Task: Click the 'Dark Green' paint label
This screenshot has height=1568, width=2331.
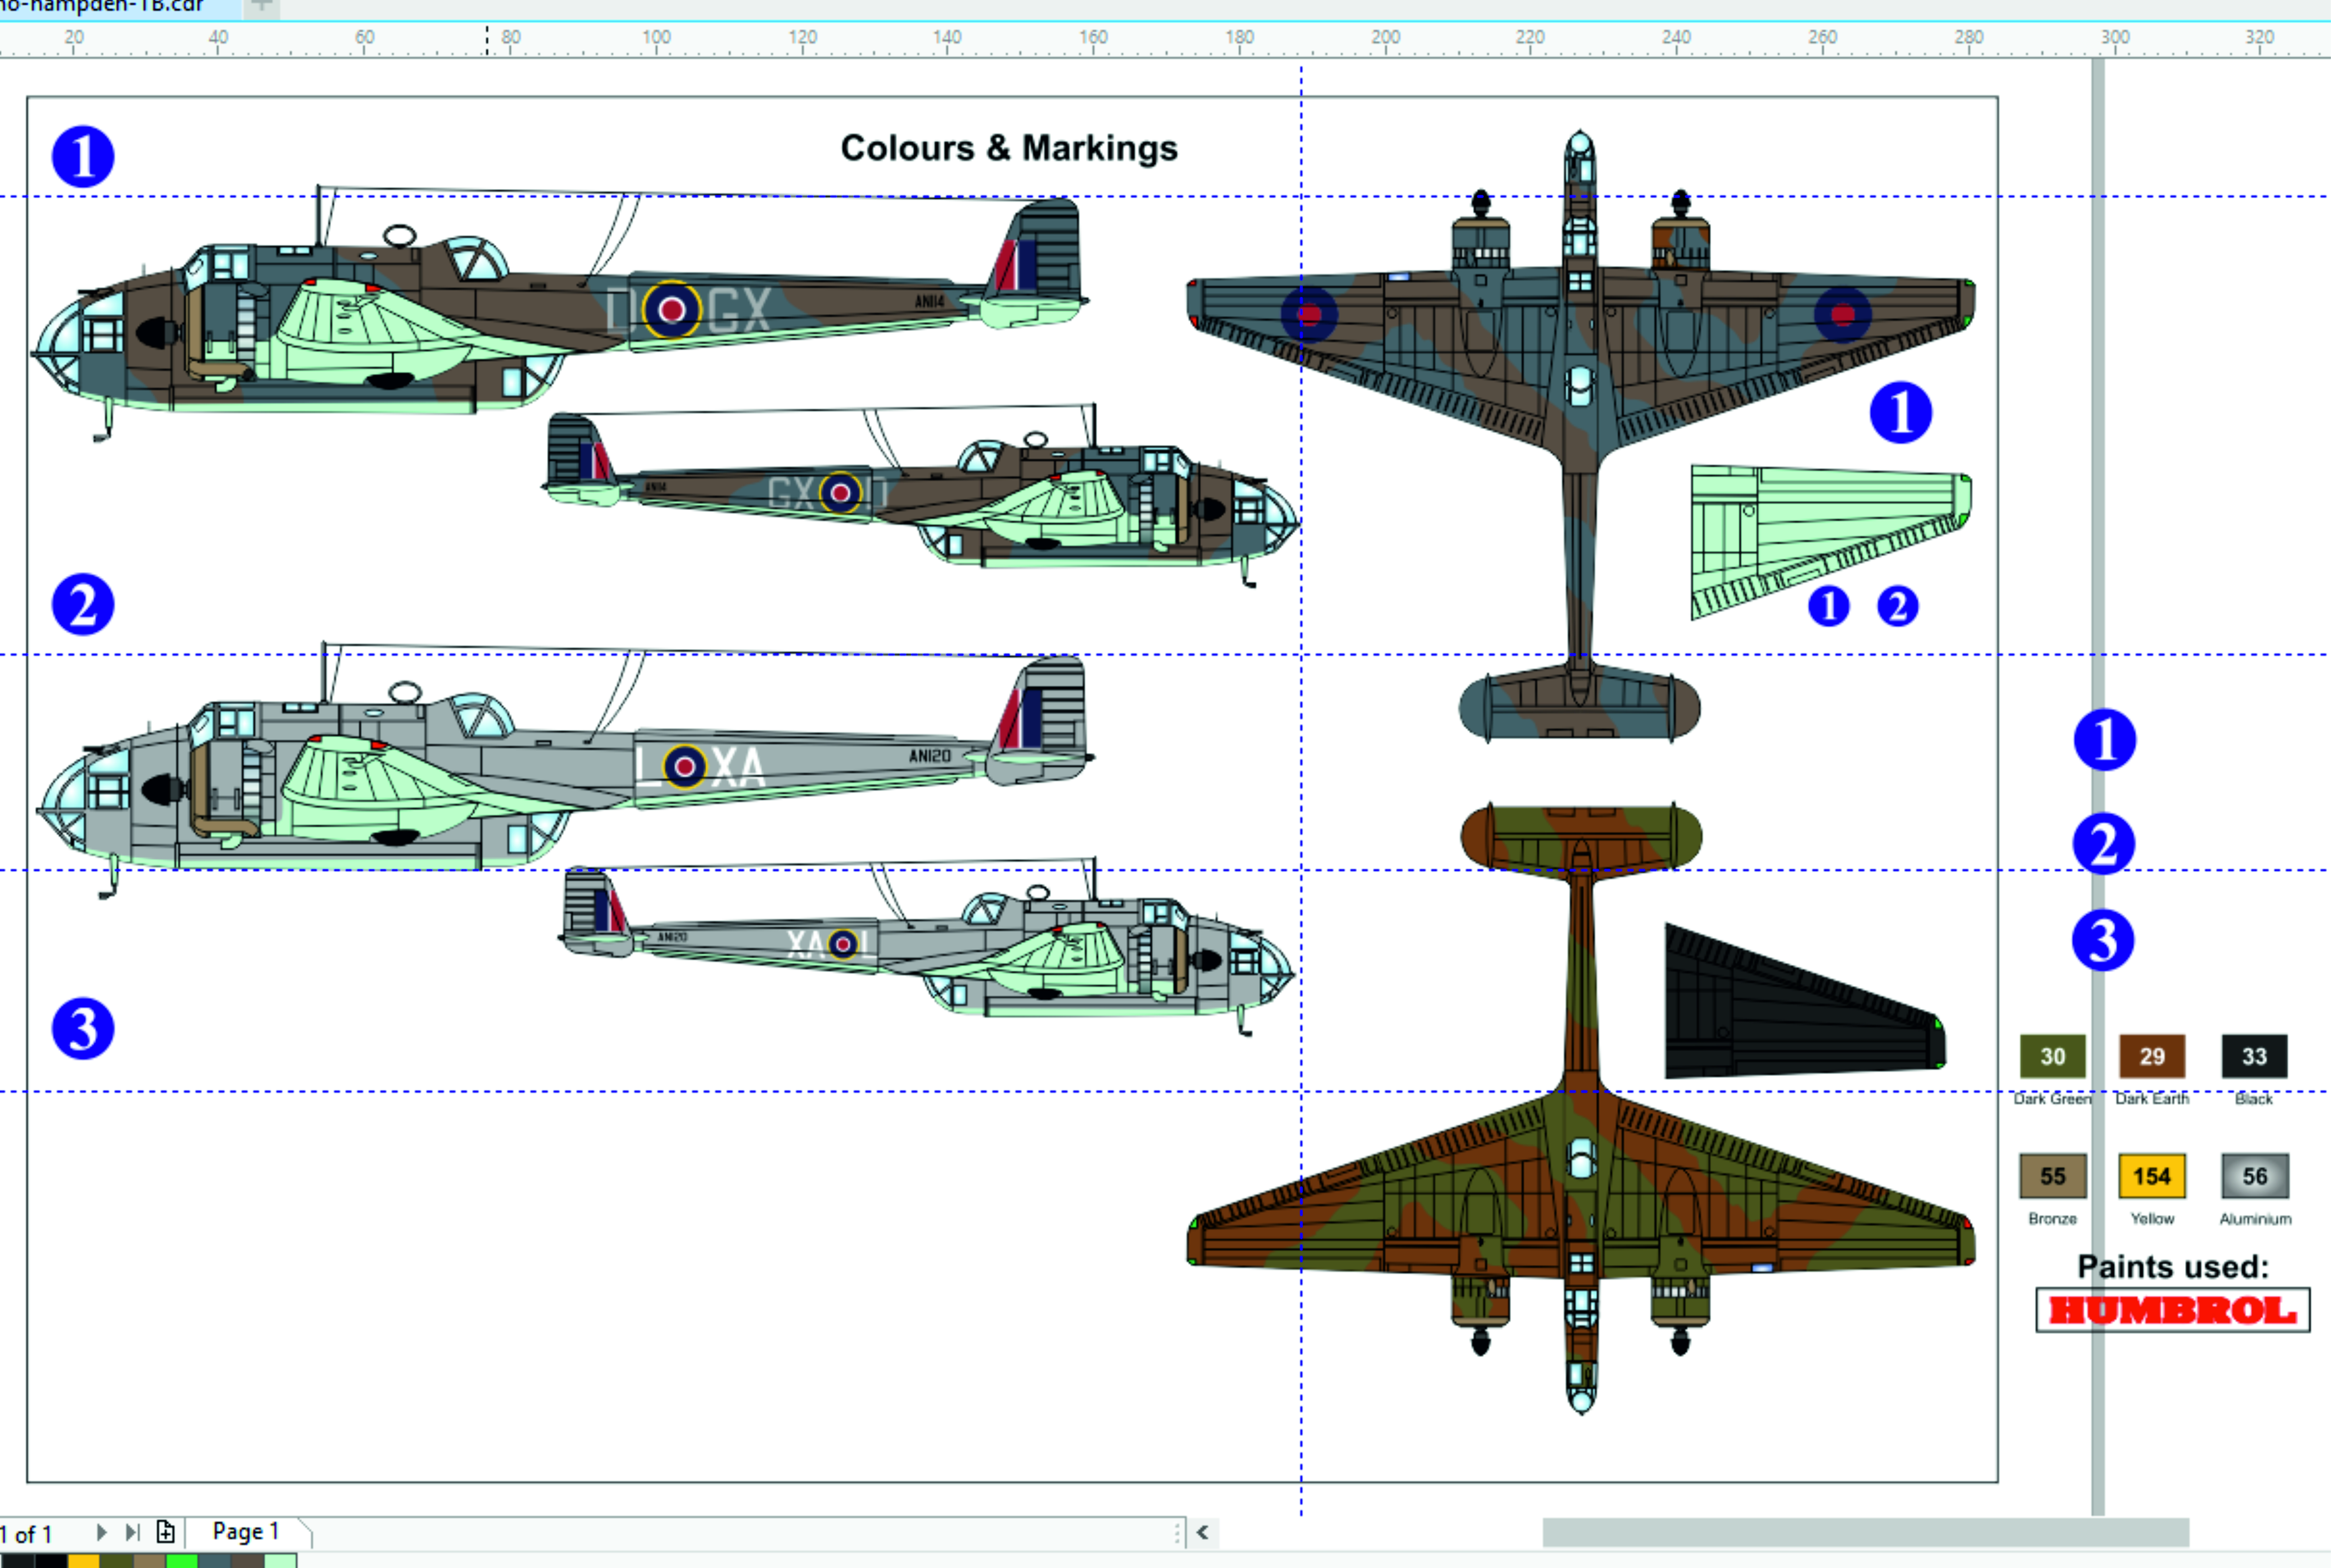Action: click(2052, 1099)
